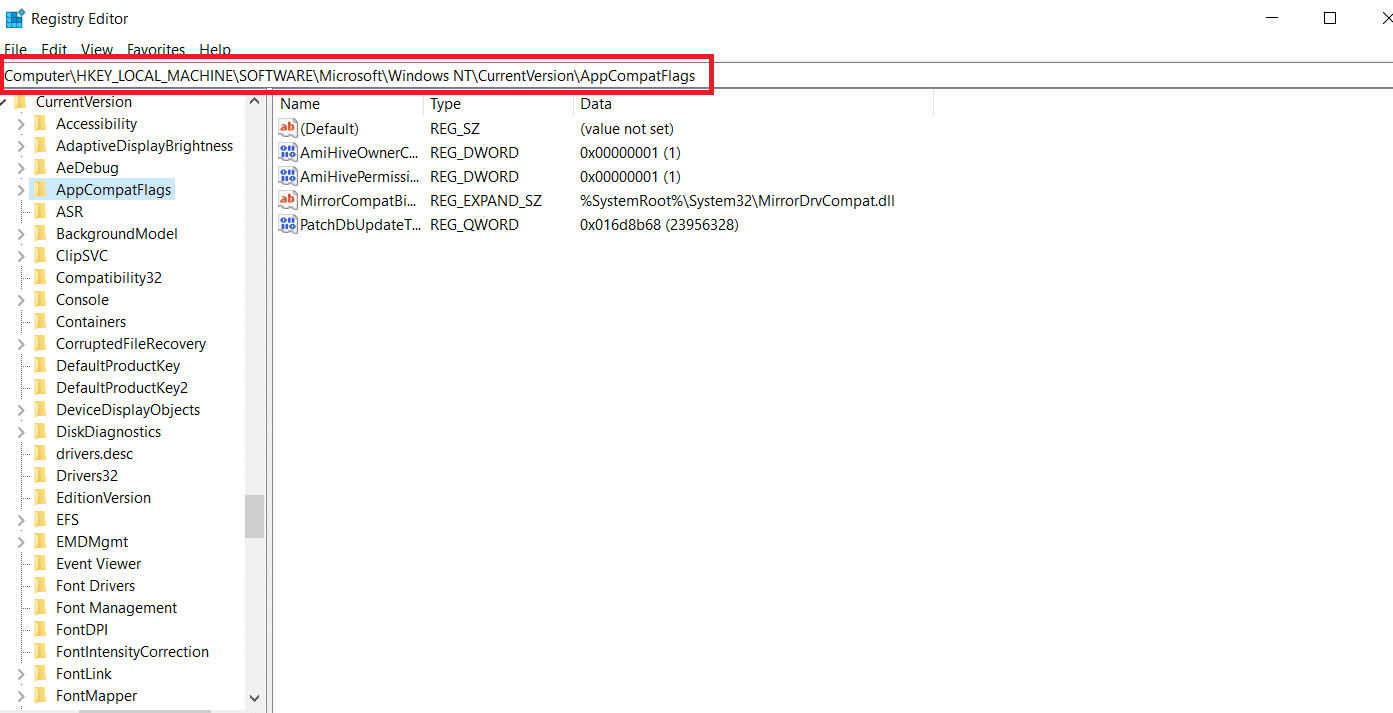Screen dimensions: 1393x713
Task: Click the (Default) string value icon
Action: [288, 128]
